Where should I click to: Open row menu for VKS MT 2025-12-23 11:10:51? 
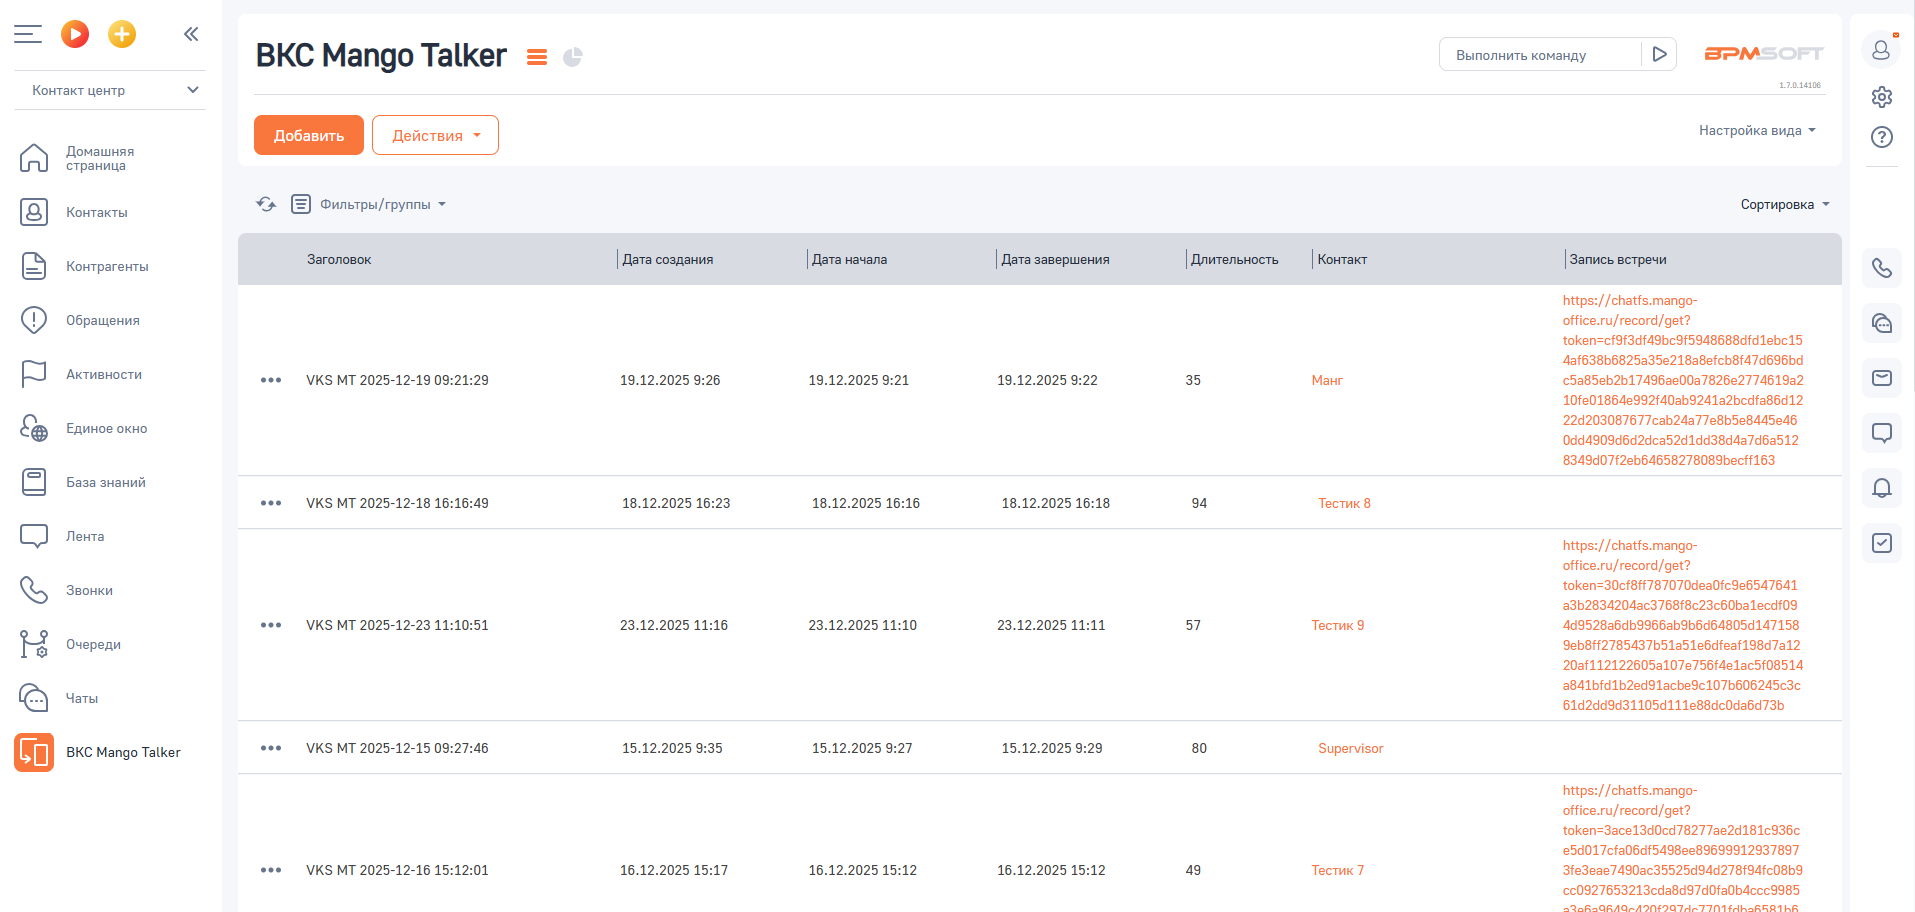coord(271,625)
